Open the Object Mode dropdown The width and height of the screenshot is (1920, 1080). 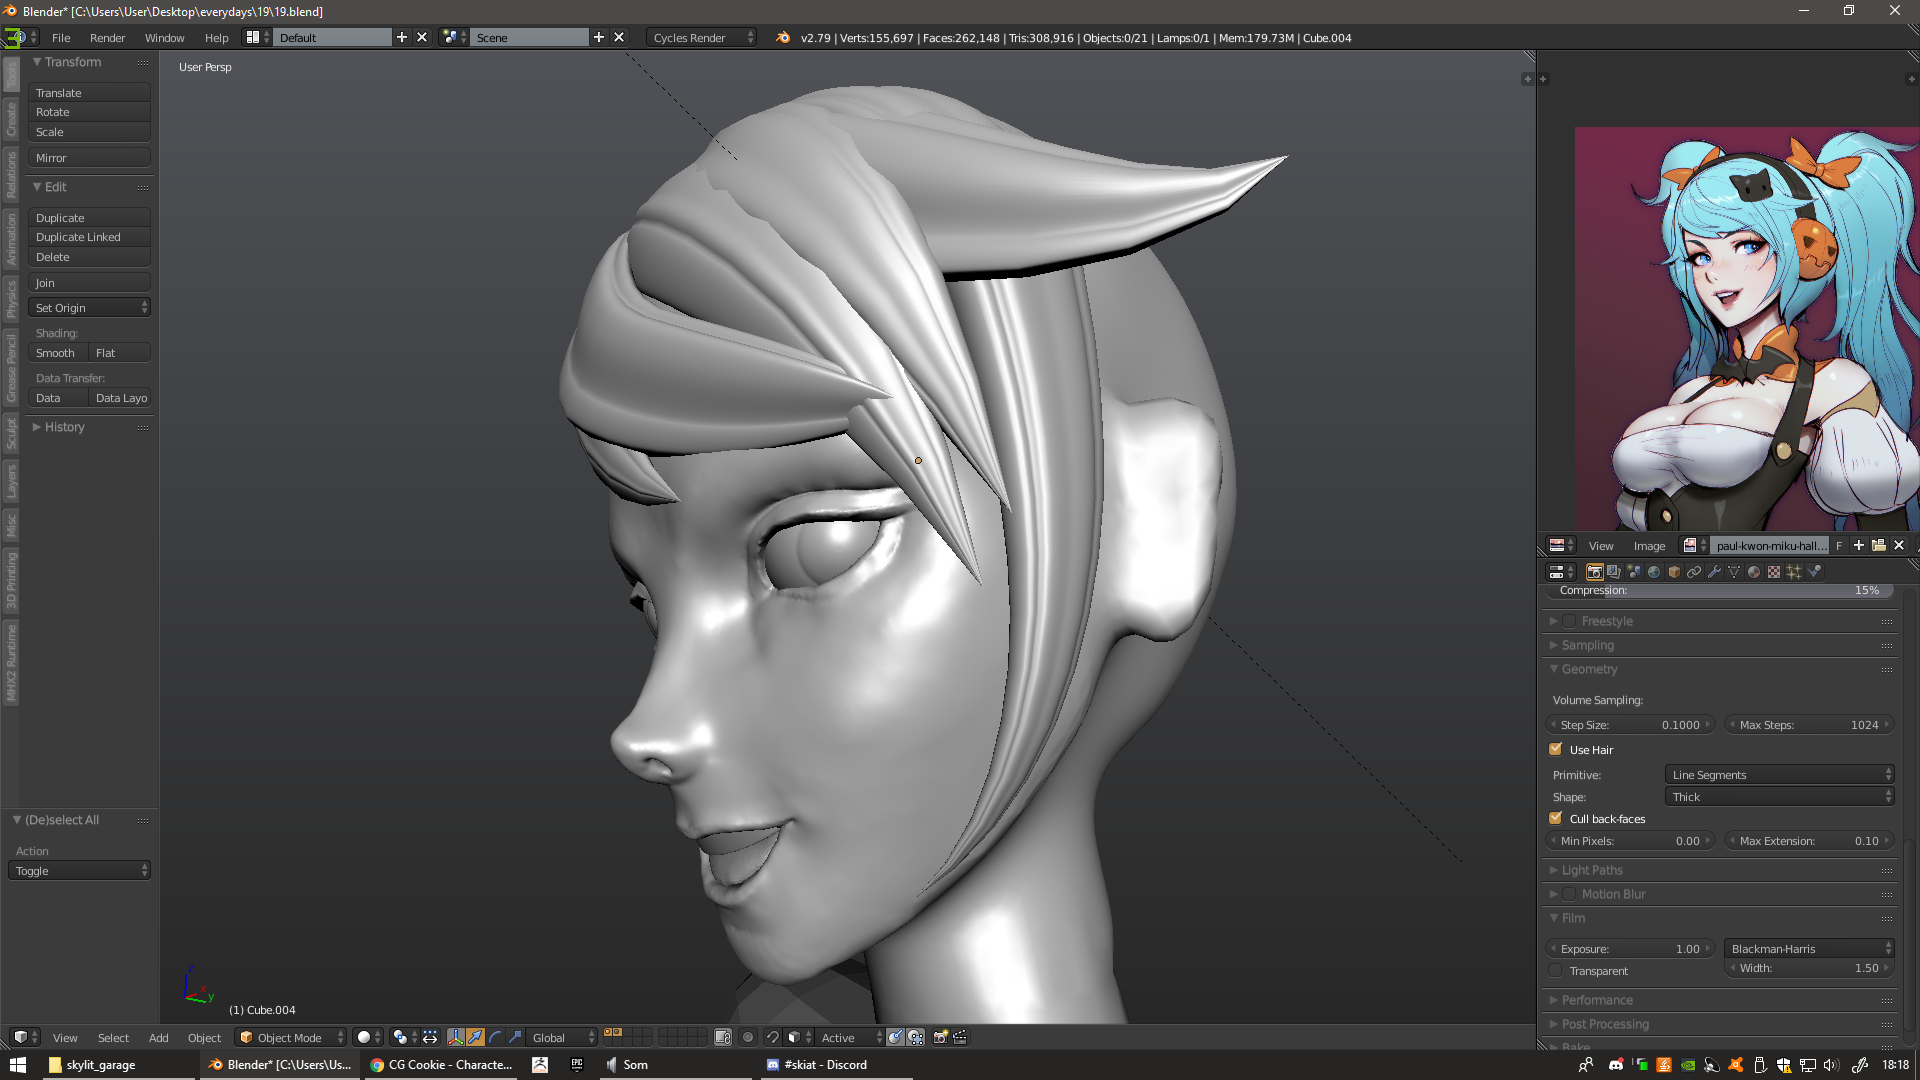click(x=290, y=1037)
